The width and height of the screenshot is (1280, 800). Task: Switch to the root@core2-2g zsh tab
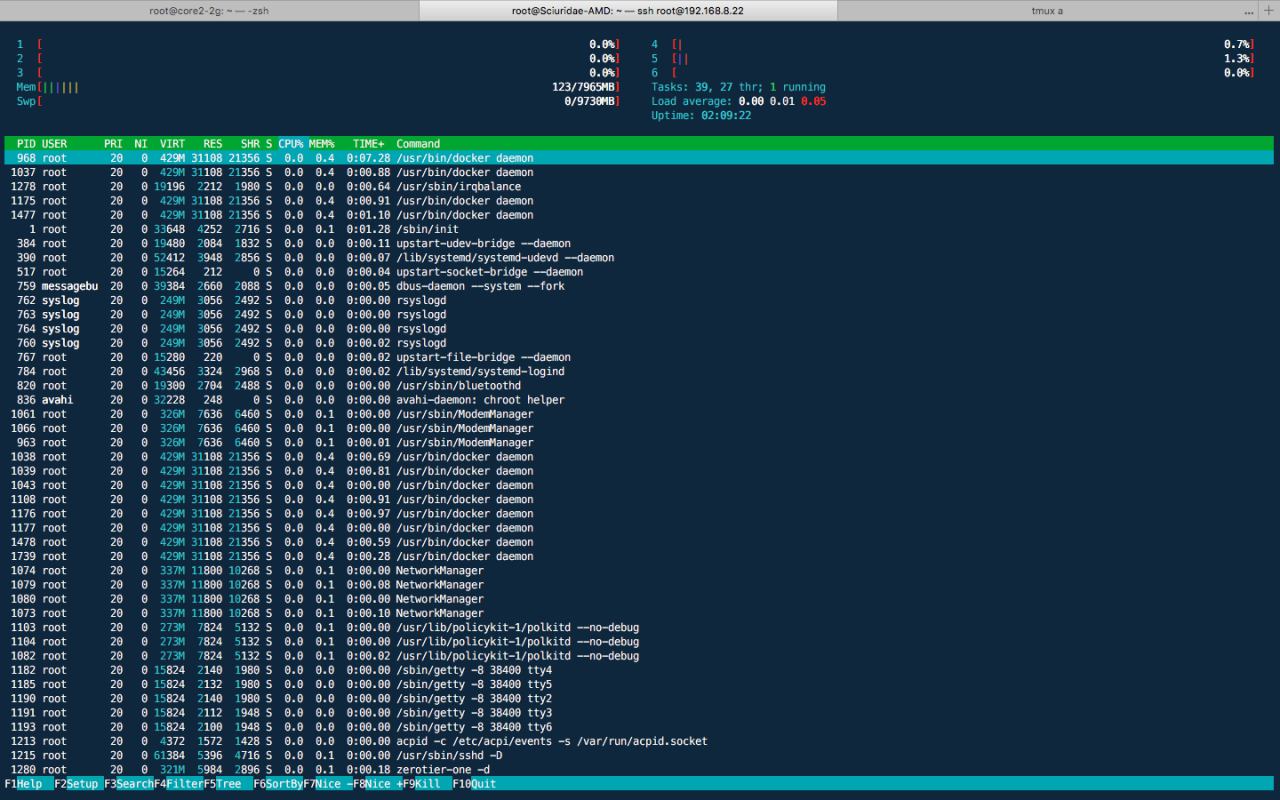tap(209, 10)
